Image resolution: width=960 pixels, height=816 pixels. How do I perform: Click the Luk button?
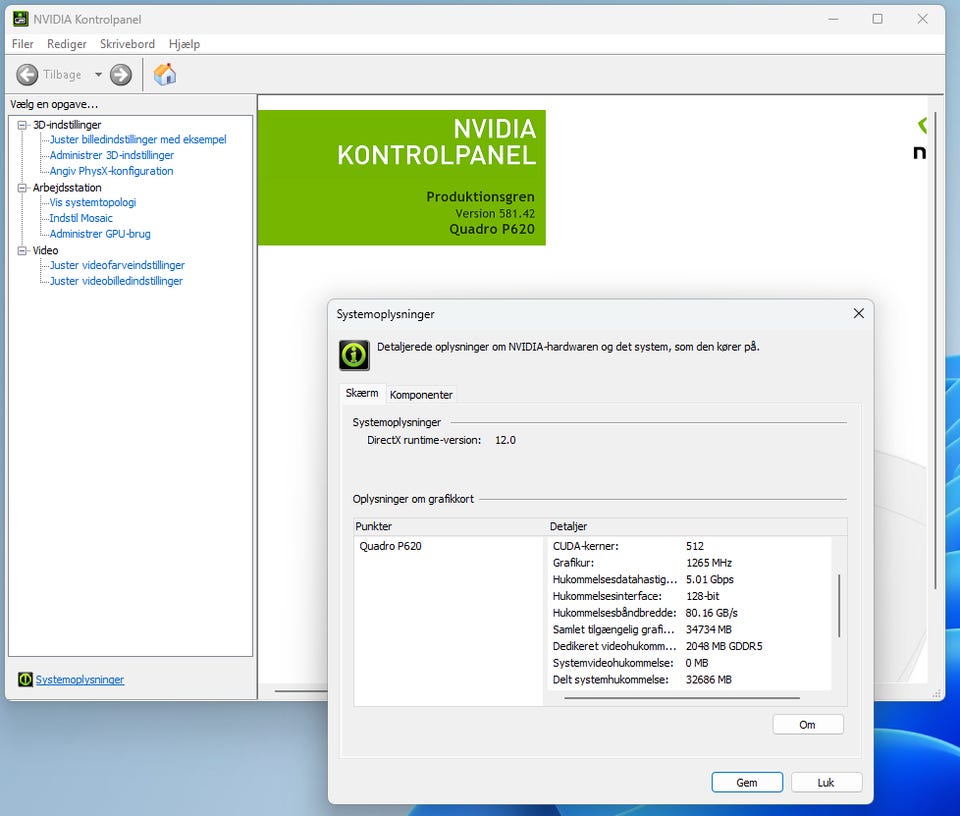coord(827,782)
